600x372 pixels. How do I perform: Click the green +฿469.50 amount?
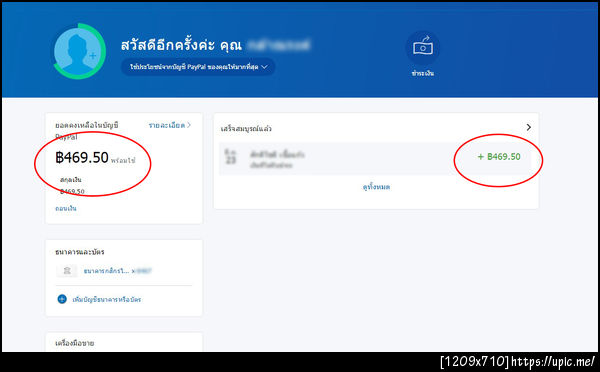pyautogui.click(x=499, y=157)
